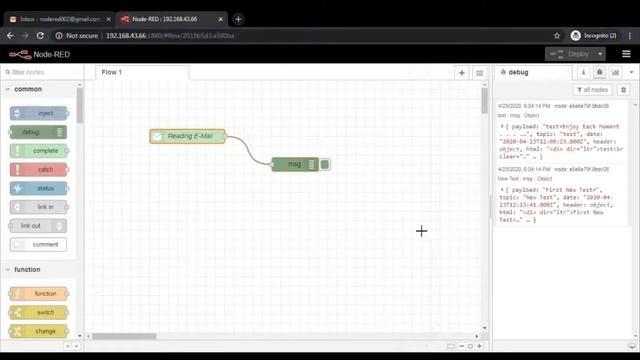Select the link in node in palette

[x=39, y=207]
